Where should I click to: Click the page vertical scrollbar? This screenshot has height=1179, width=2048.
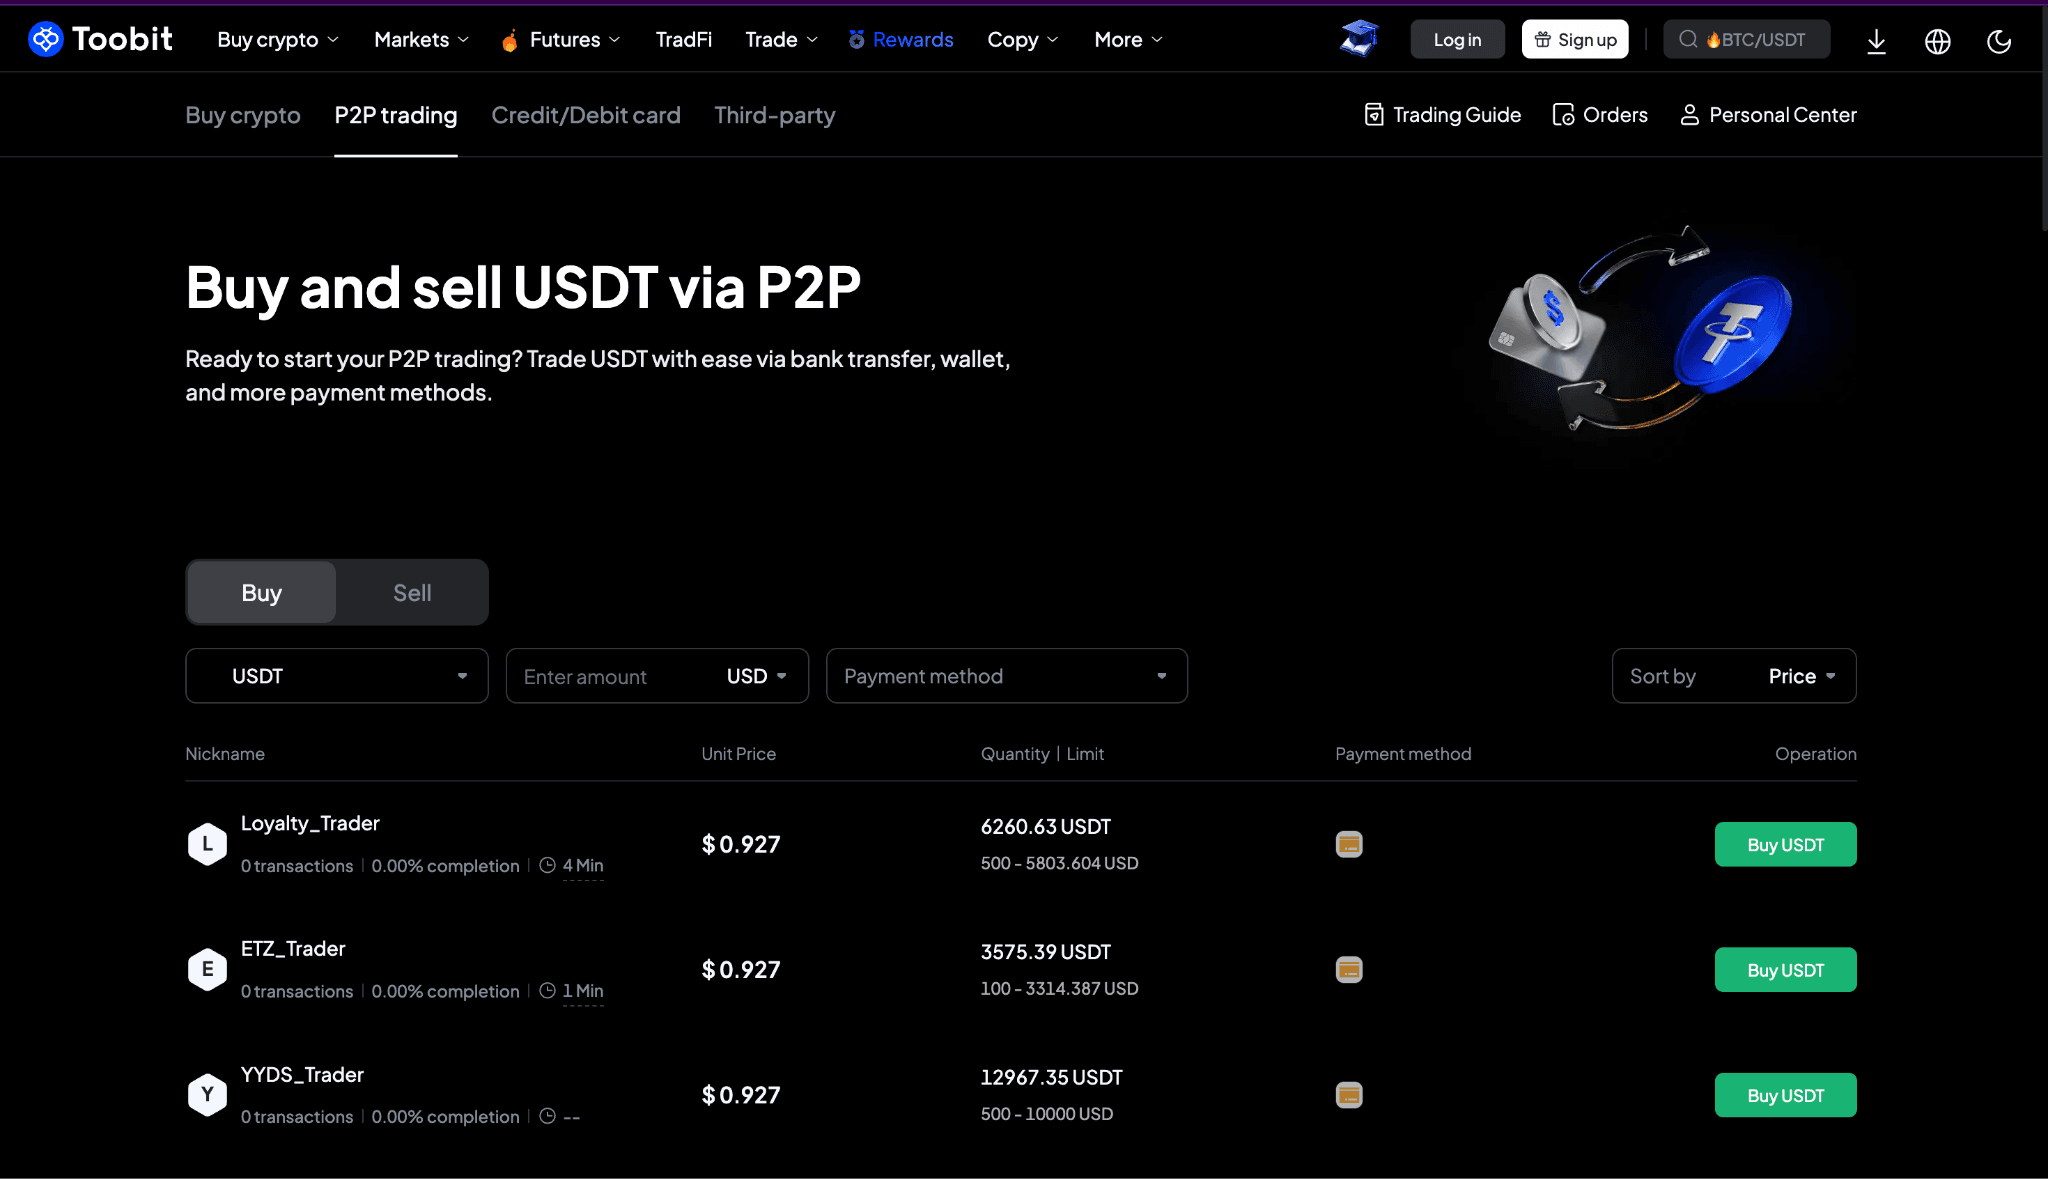(2043, 120)
